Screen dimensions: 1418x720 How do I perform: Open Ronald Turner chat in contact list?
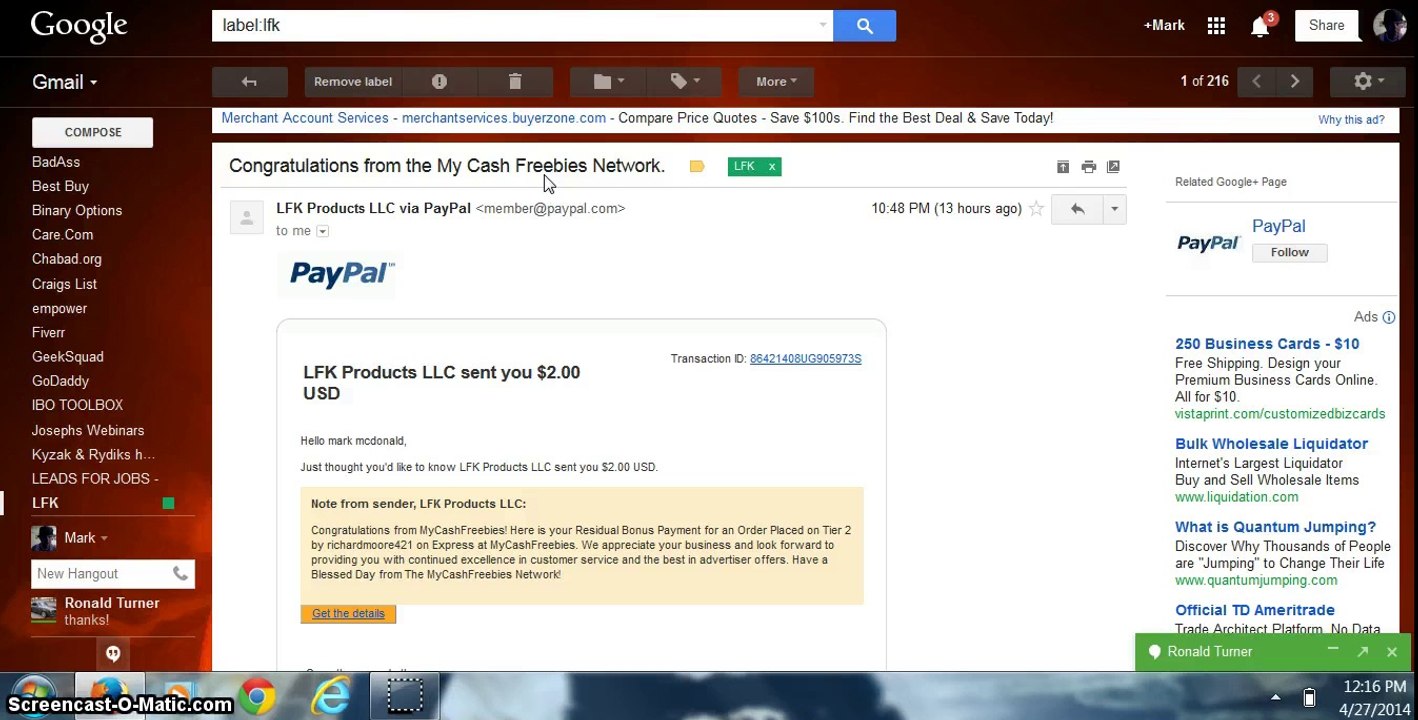110,611
